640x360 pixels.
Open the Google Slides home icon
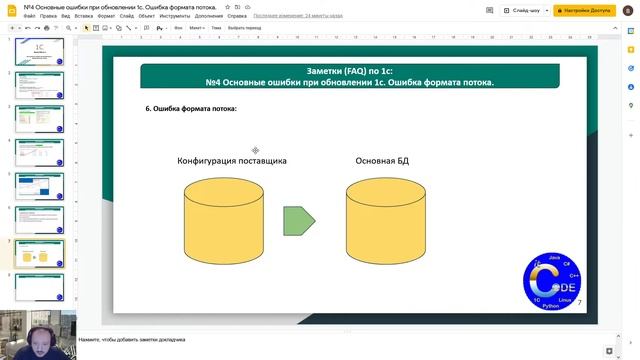click(x=12, y=11)
